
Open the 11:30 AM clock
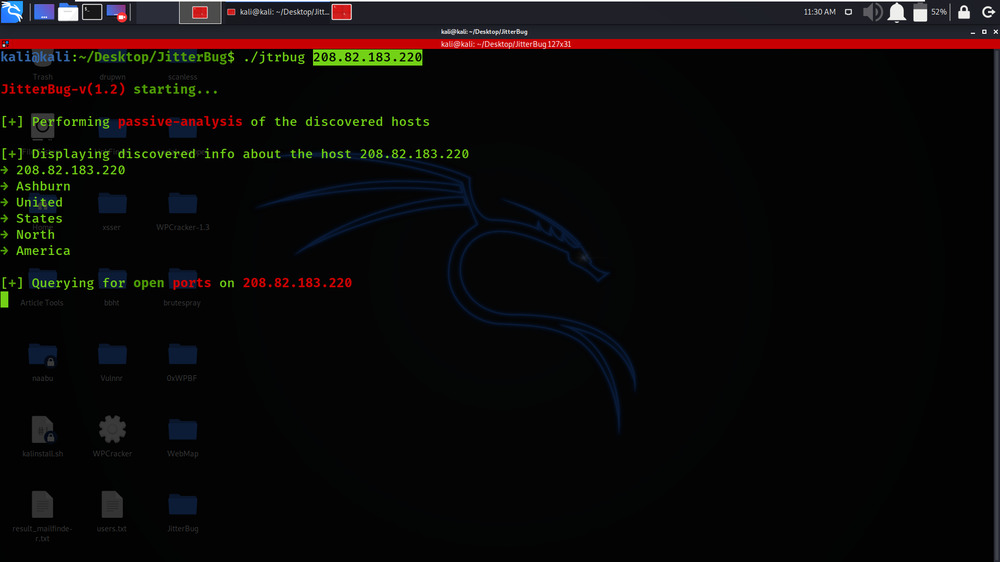(820, 12)
